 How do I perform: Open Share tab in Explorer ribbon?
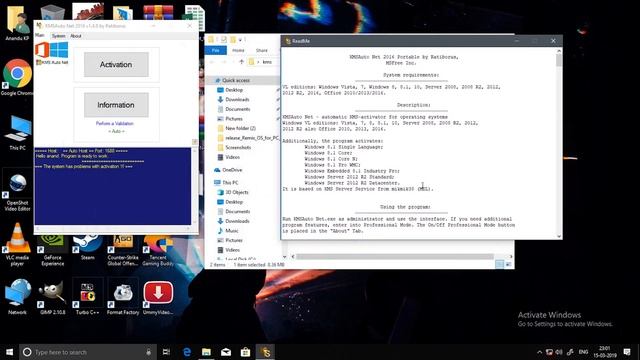[262, 50]
